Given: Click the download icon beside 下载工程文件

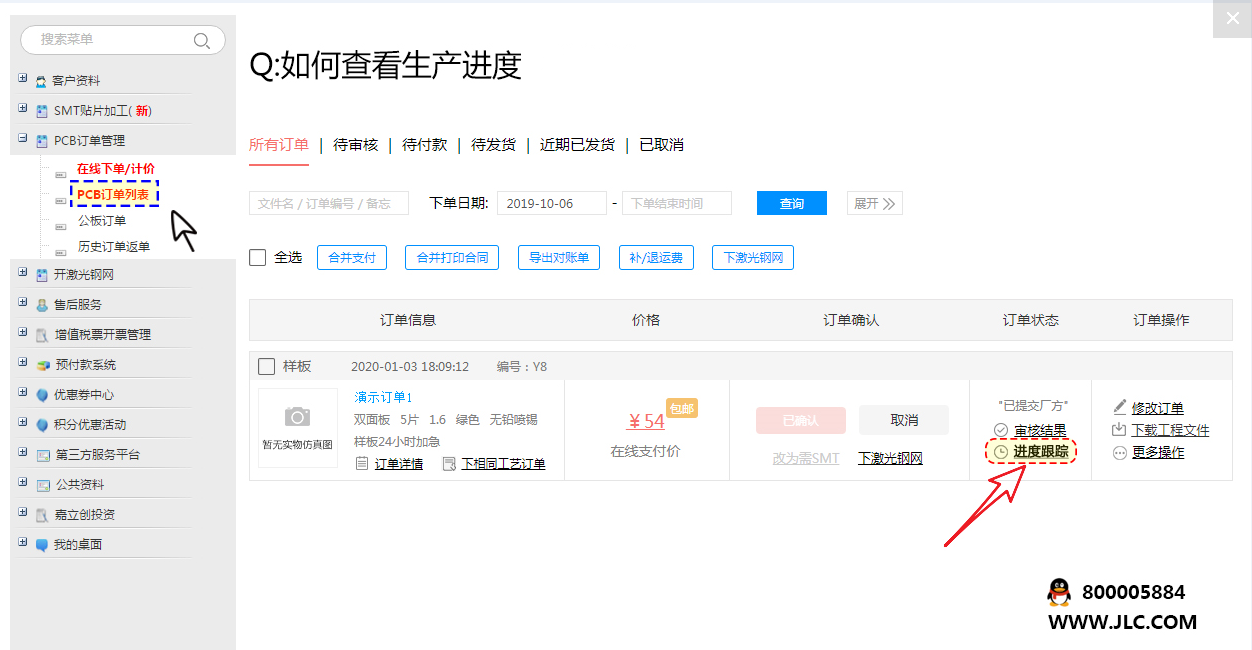Looking at the screenshot, I should click(x=1119, y=430).
